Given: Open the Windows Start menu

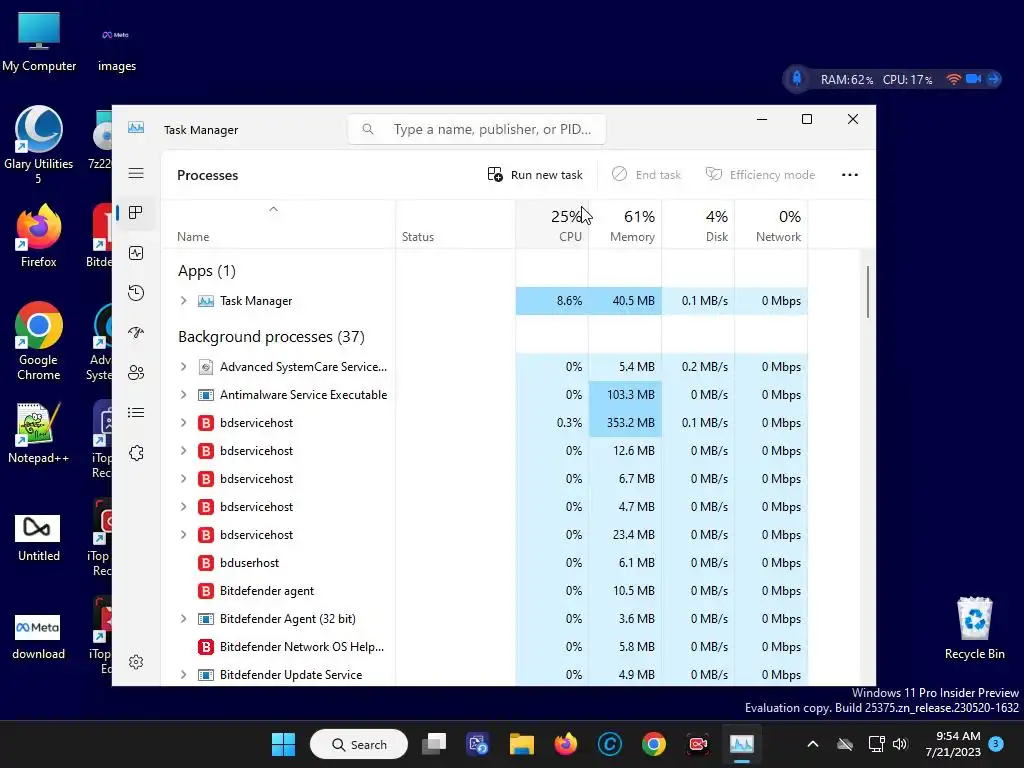Looking at the screenshot, I should pos(283,744).
